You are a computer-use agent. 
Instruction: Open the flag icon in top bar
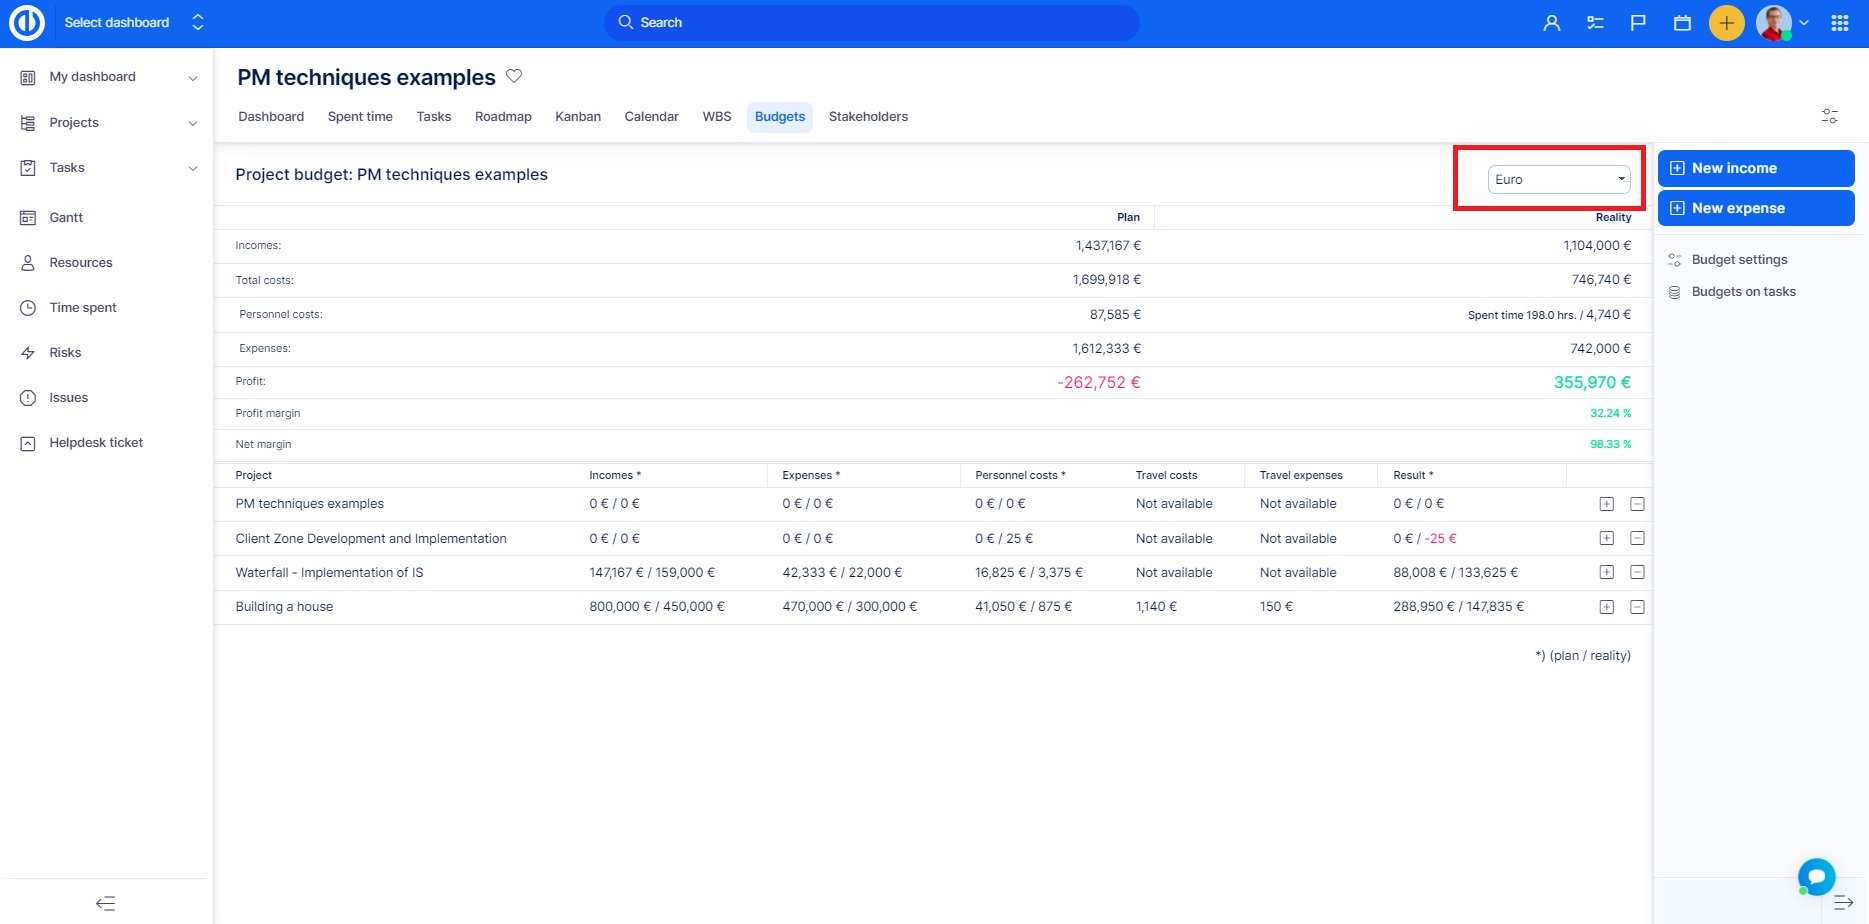1638,23
